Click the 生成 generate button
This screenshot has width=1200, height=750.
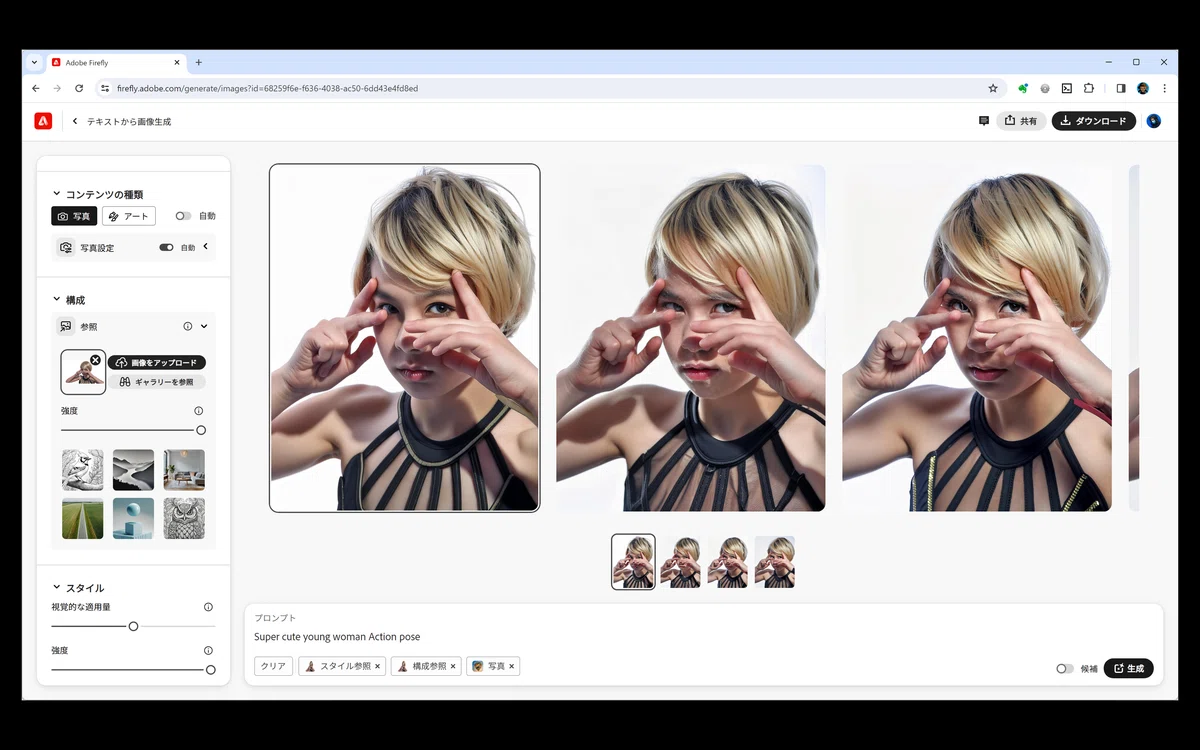pos(1129,668)
